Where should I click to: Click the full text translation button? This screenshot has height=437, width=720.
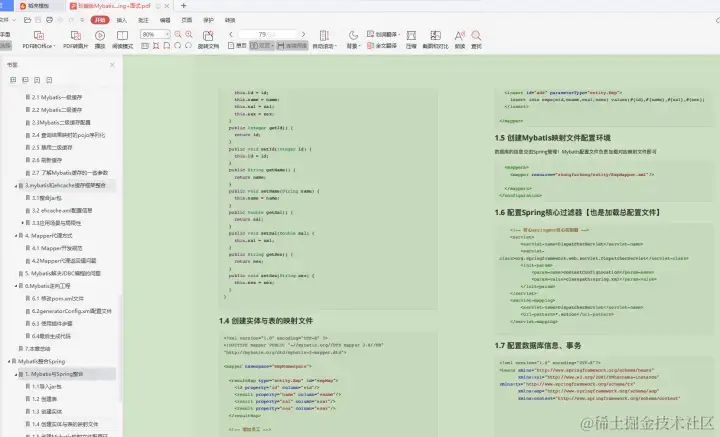(x=382, y=45)
